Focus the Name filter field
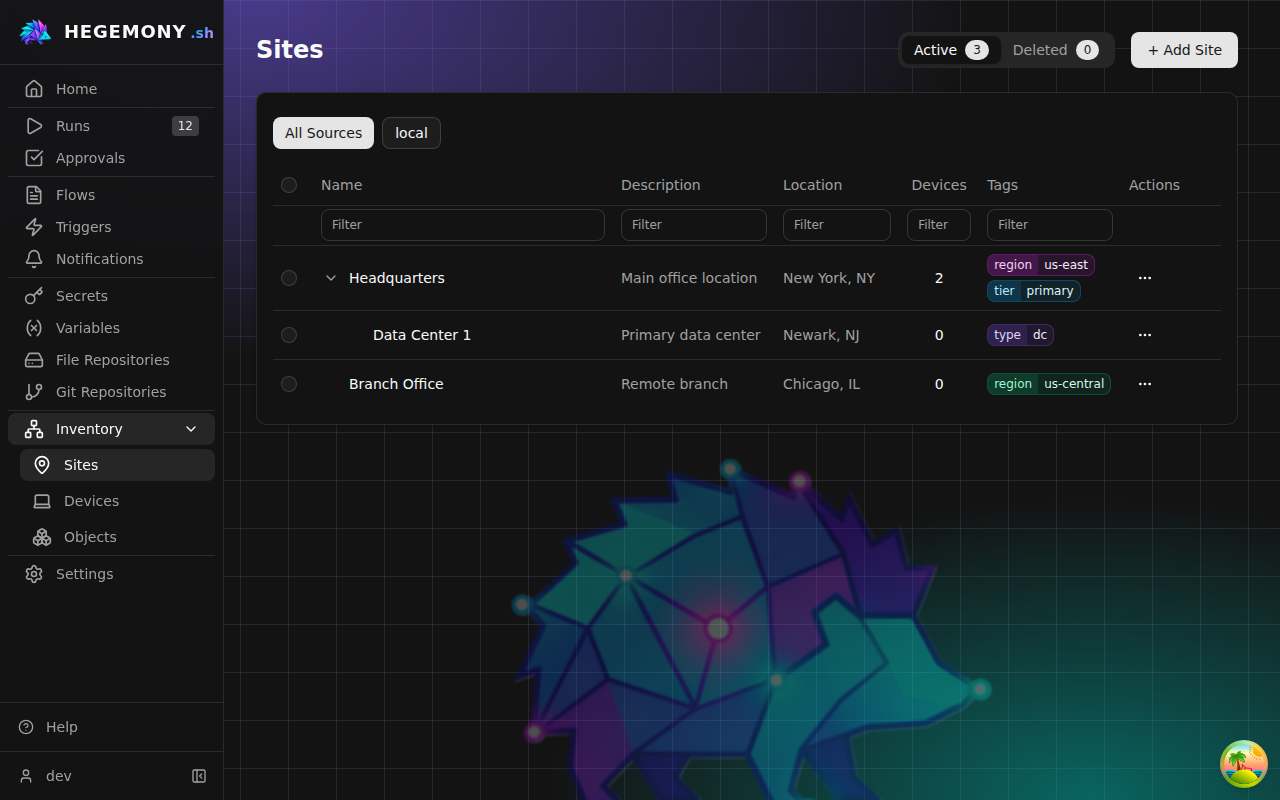This screenshot has height=800, width=1280. [463, 225]
